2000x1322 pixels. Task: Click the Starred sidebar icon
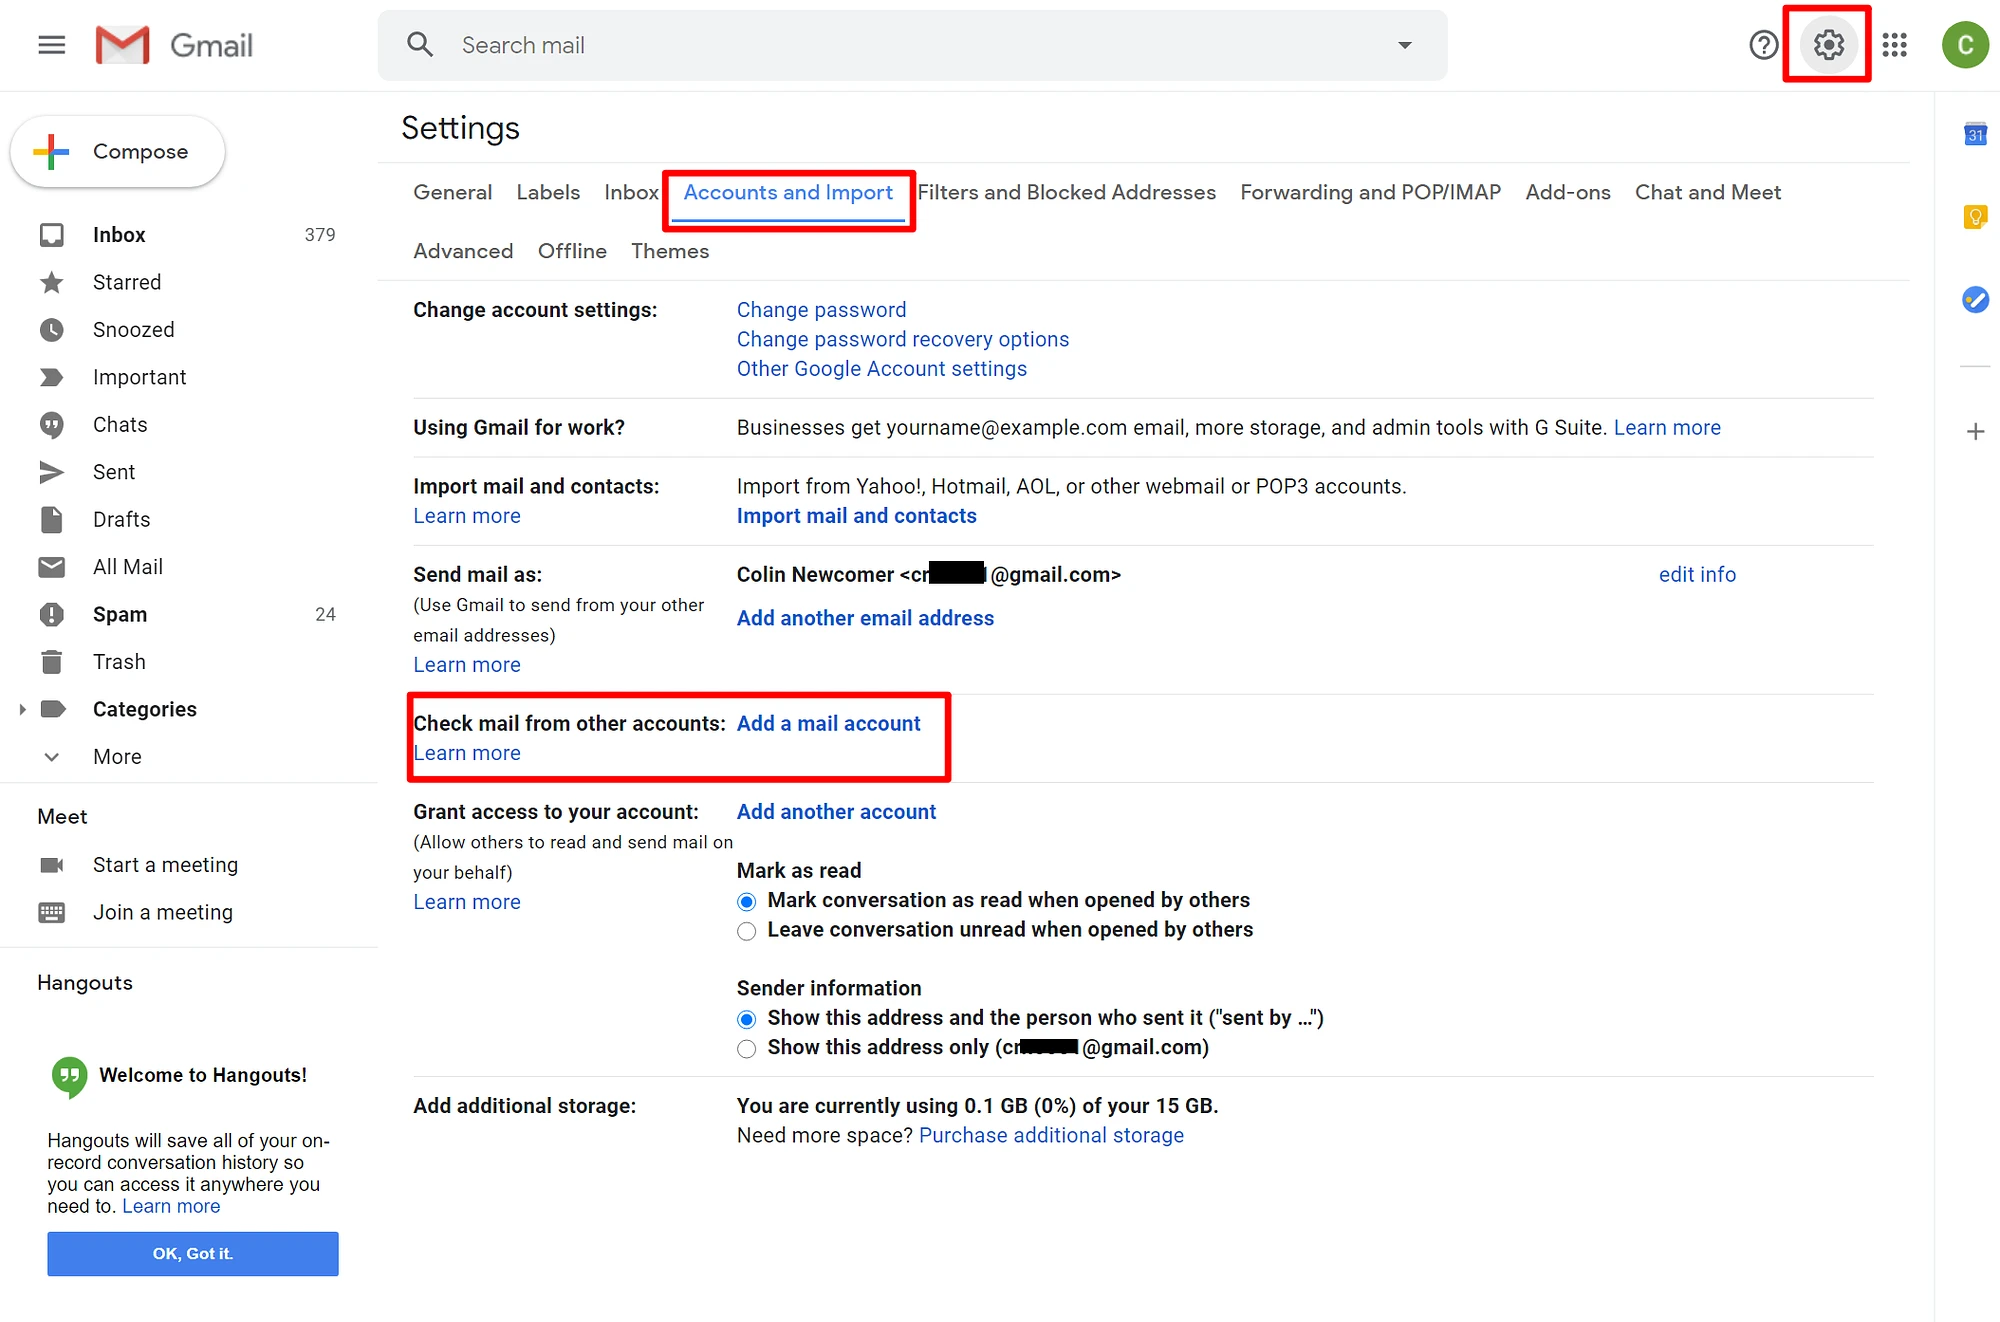tap(52, 282)
